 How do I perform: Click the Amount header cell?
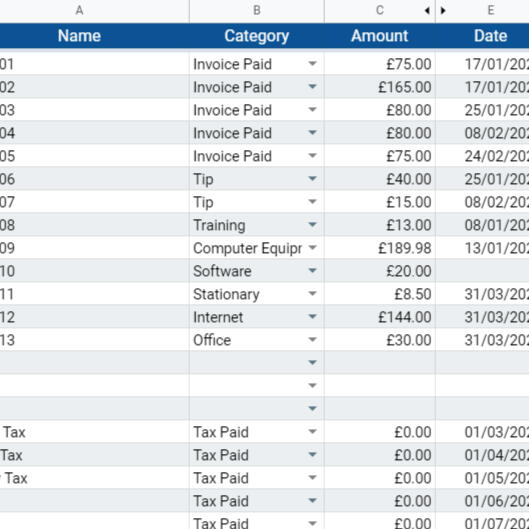click(380, 36)
